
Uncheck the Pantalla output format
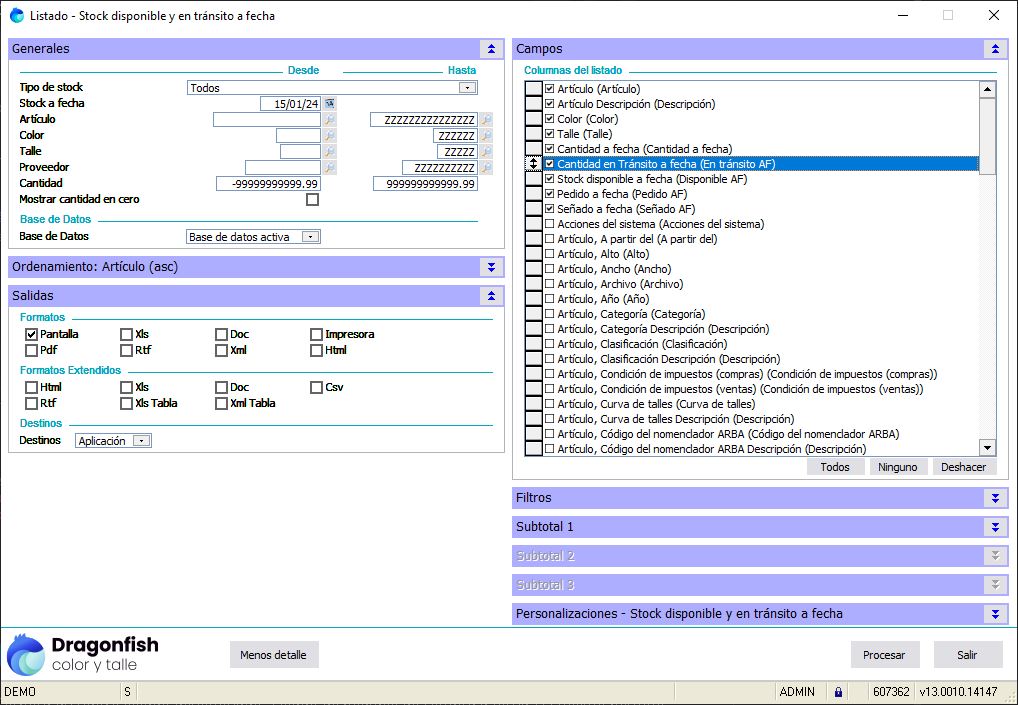[31, 334]
